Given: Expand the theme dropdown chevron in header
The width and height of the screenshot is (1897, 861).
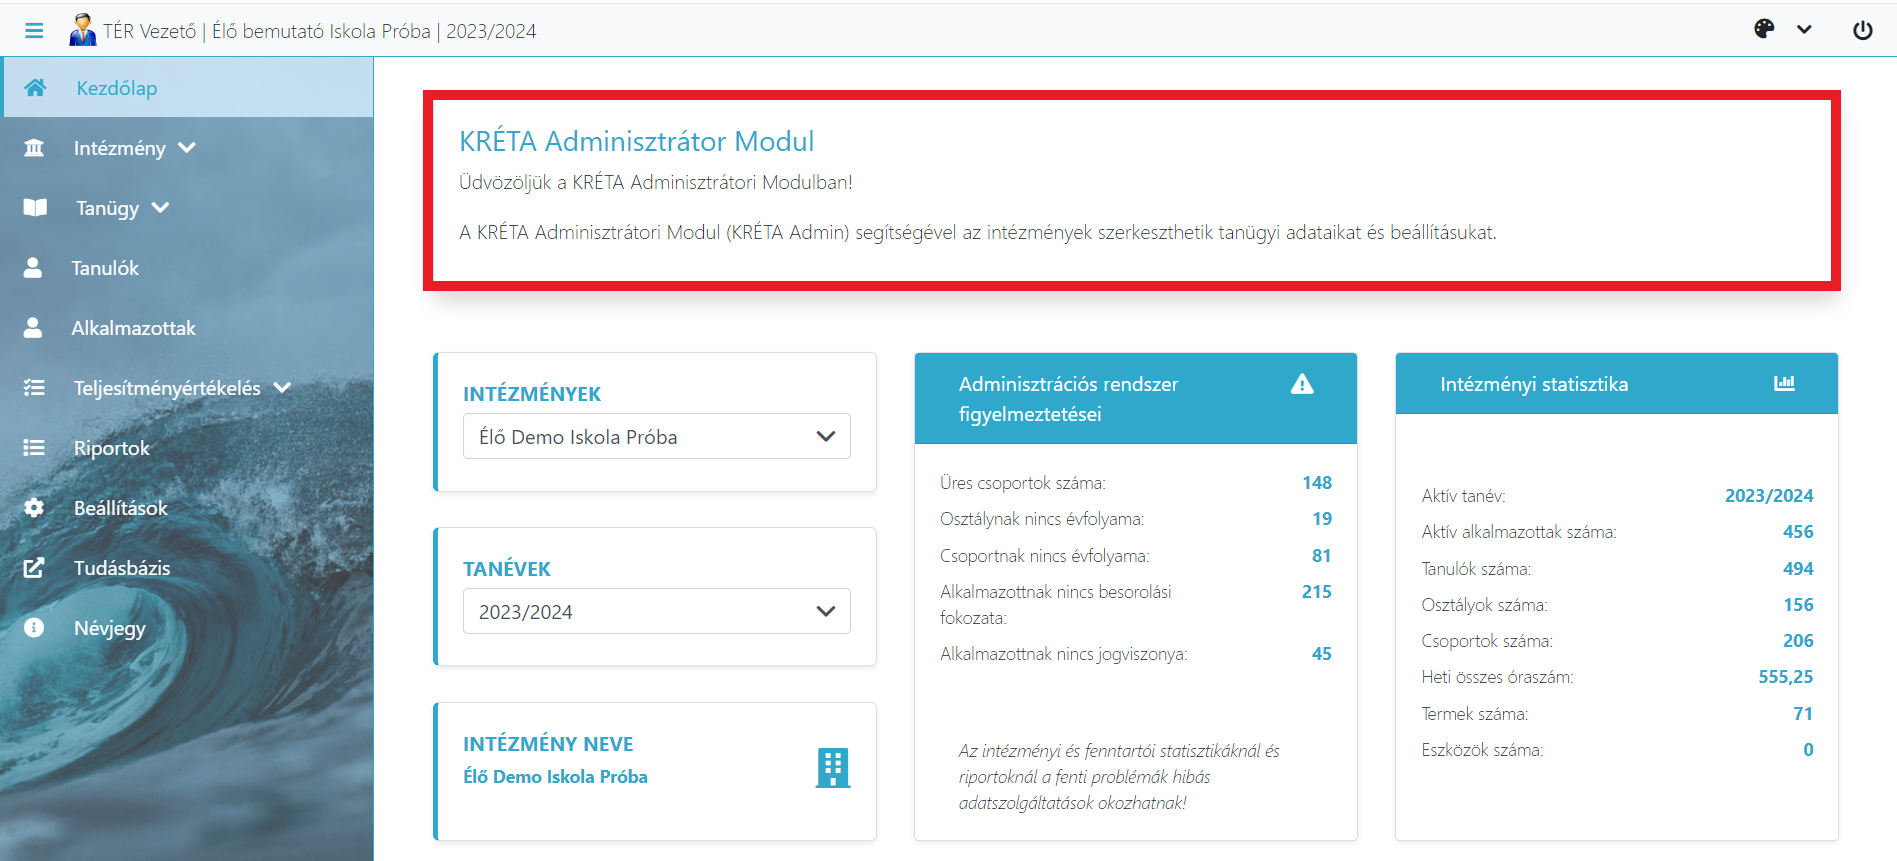Looking at the screenshot, I should click(x=1804, y=30).
